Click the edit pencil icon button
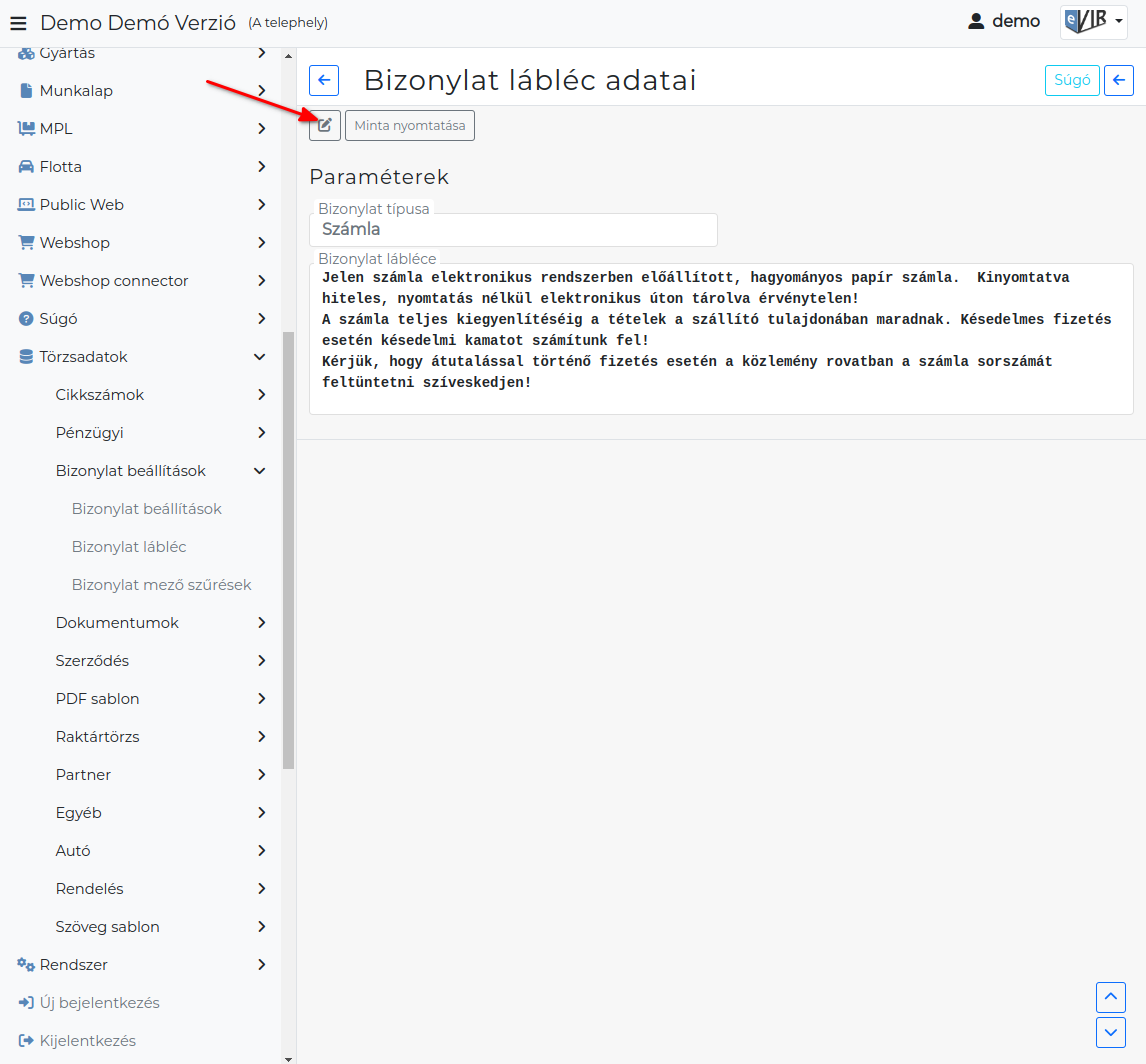The width and height of the screenshot is (1146, 1064). tap(325, 126)
